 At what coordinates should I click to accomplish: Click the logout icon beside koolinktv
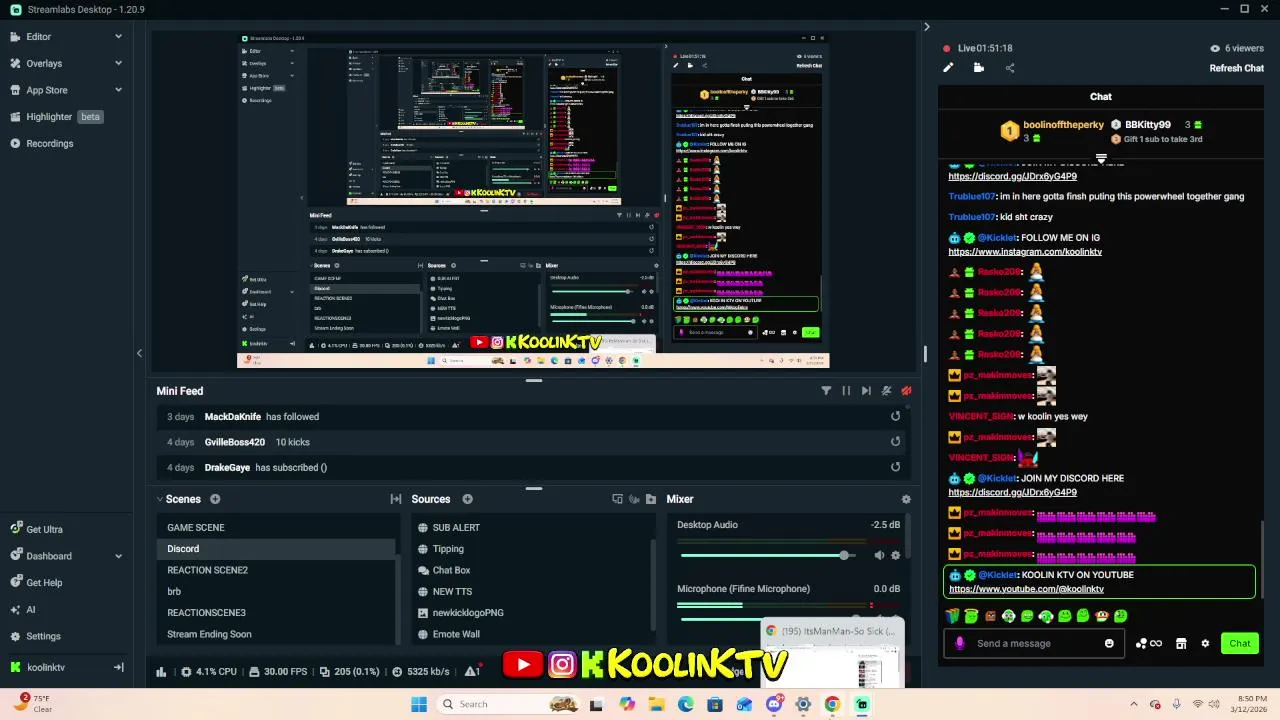118,667
